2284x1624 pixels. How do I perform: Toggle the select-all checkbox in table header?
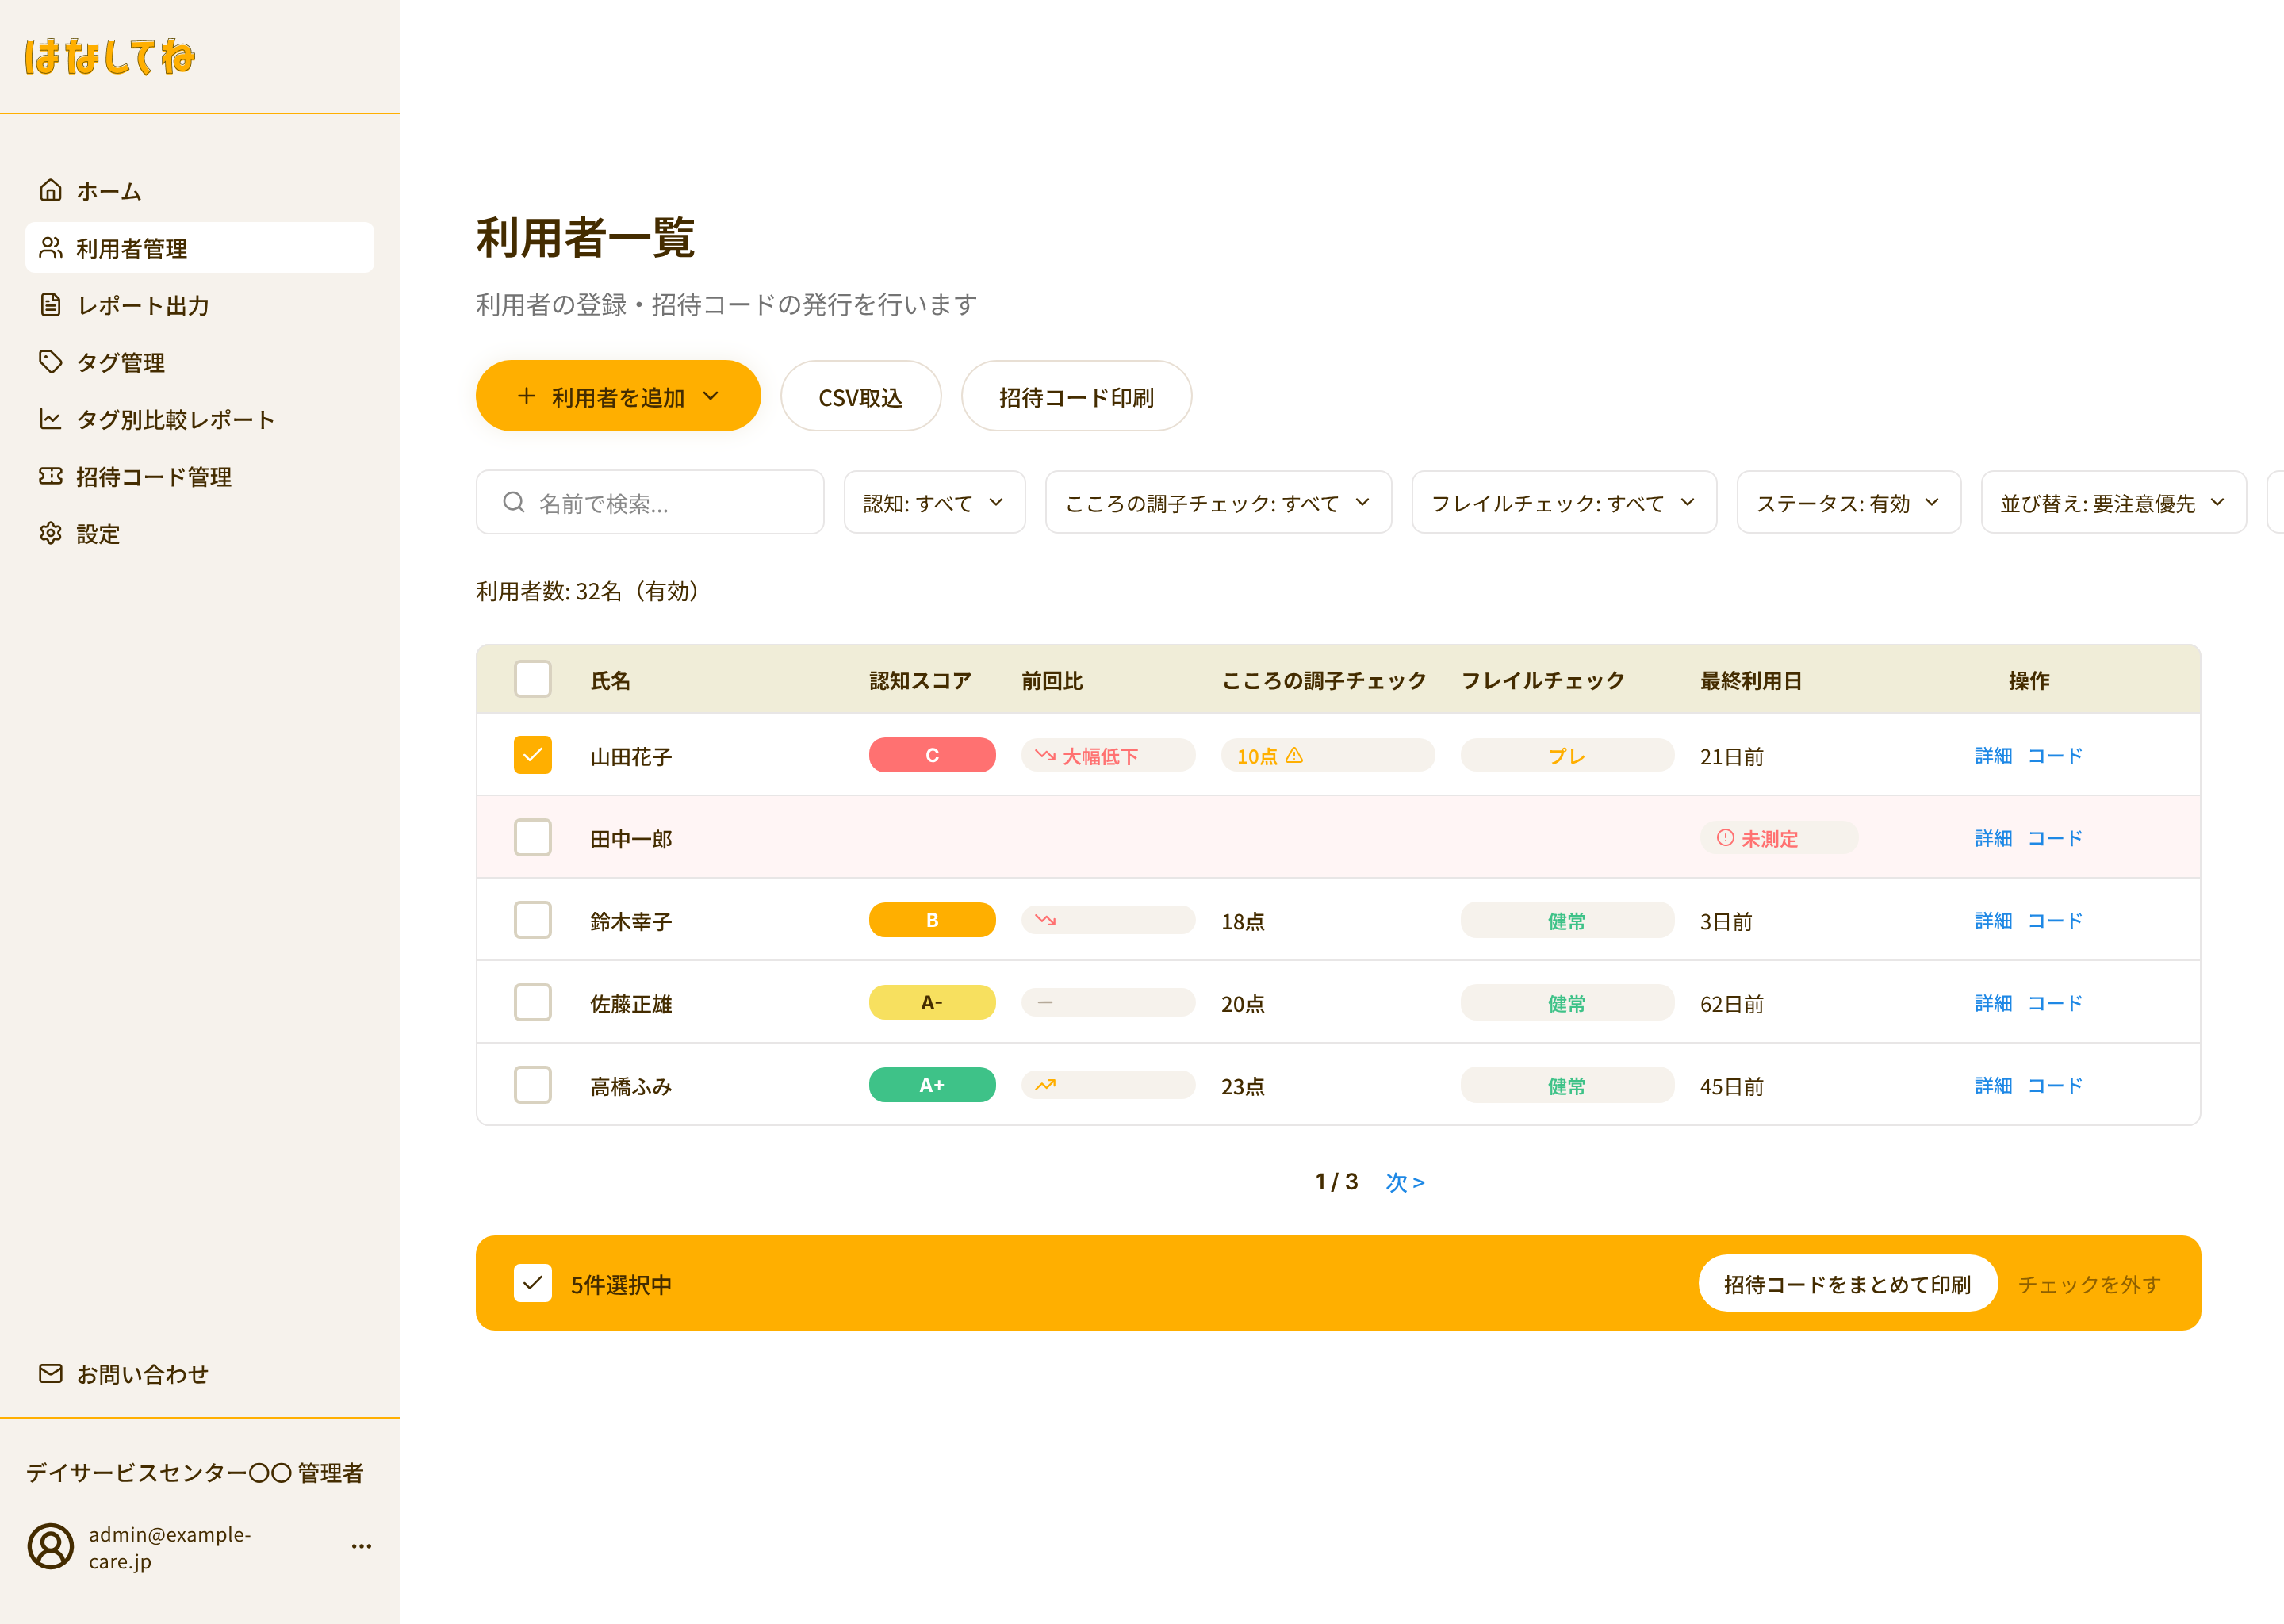(533, 679)
